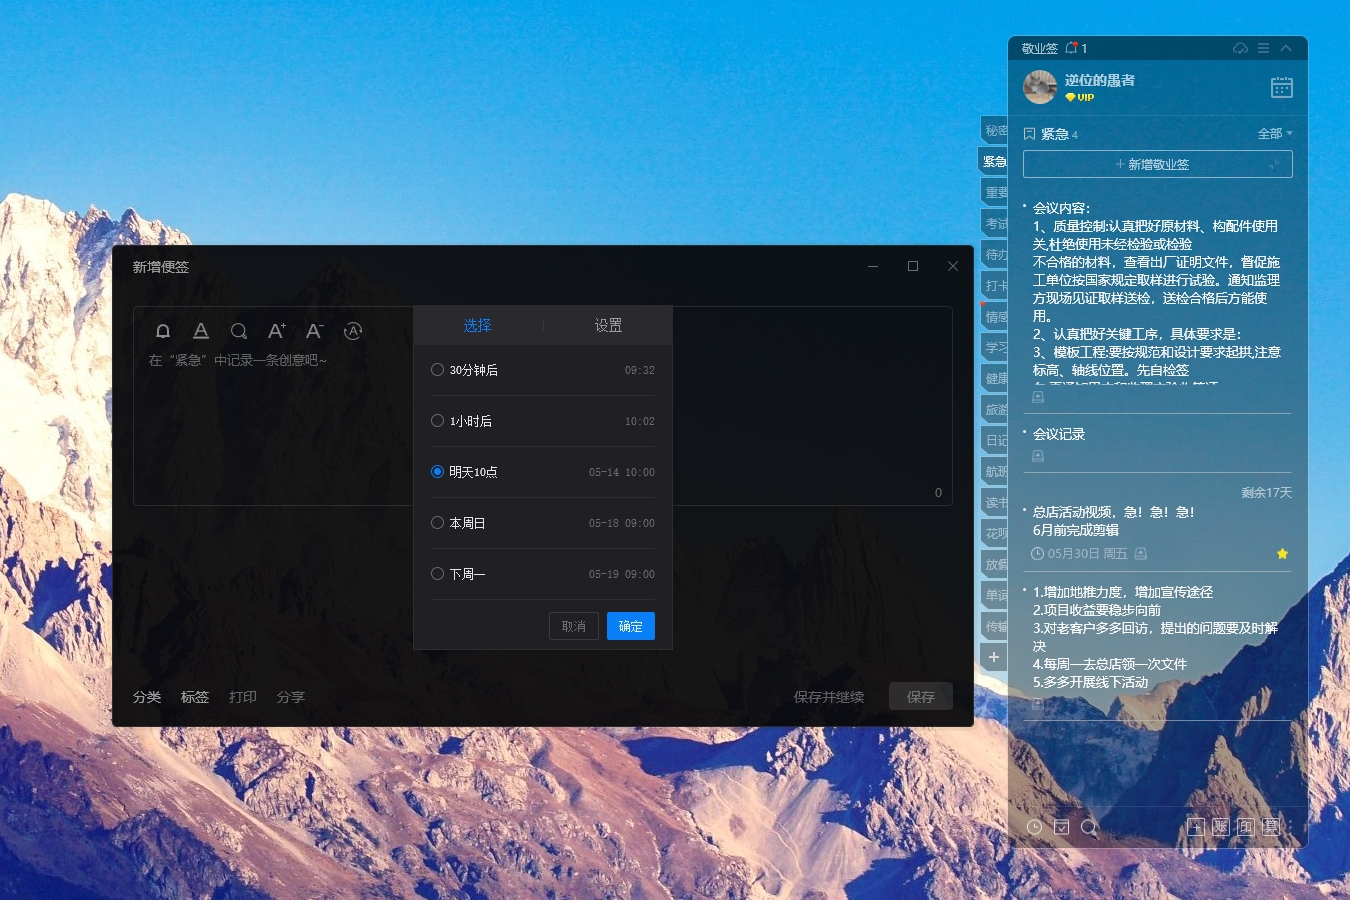Viewport: 1350px width, 900px height.
Task: Click the user avatar picture
Action: (x=1040, y=87)
